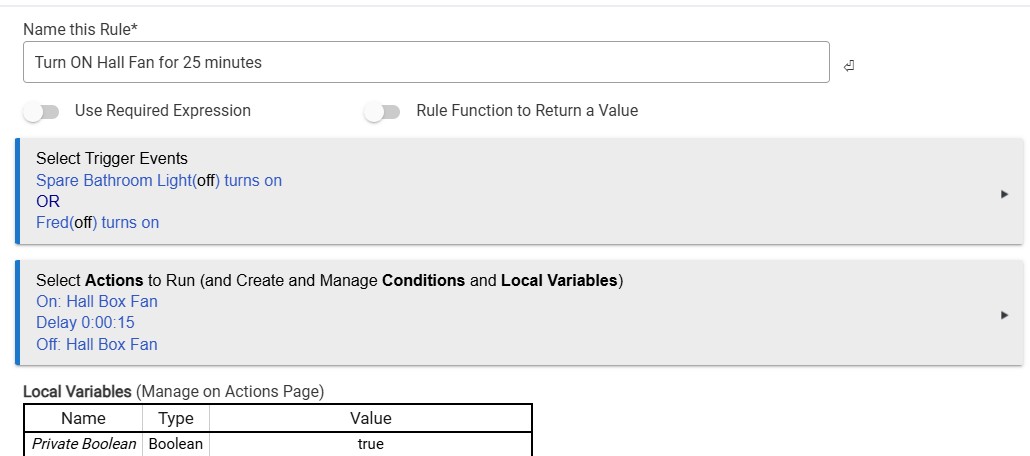Click the enter-key icon beside rule name
The image size is (1030, 456).
pos(849,66)
